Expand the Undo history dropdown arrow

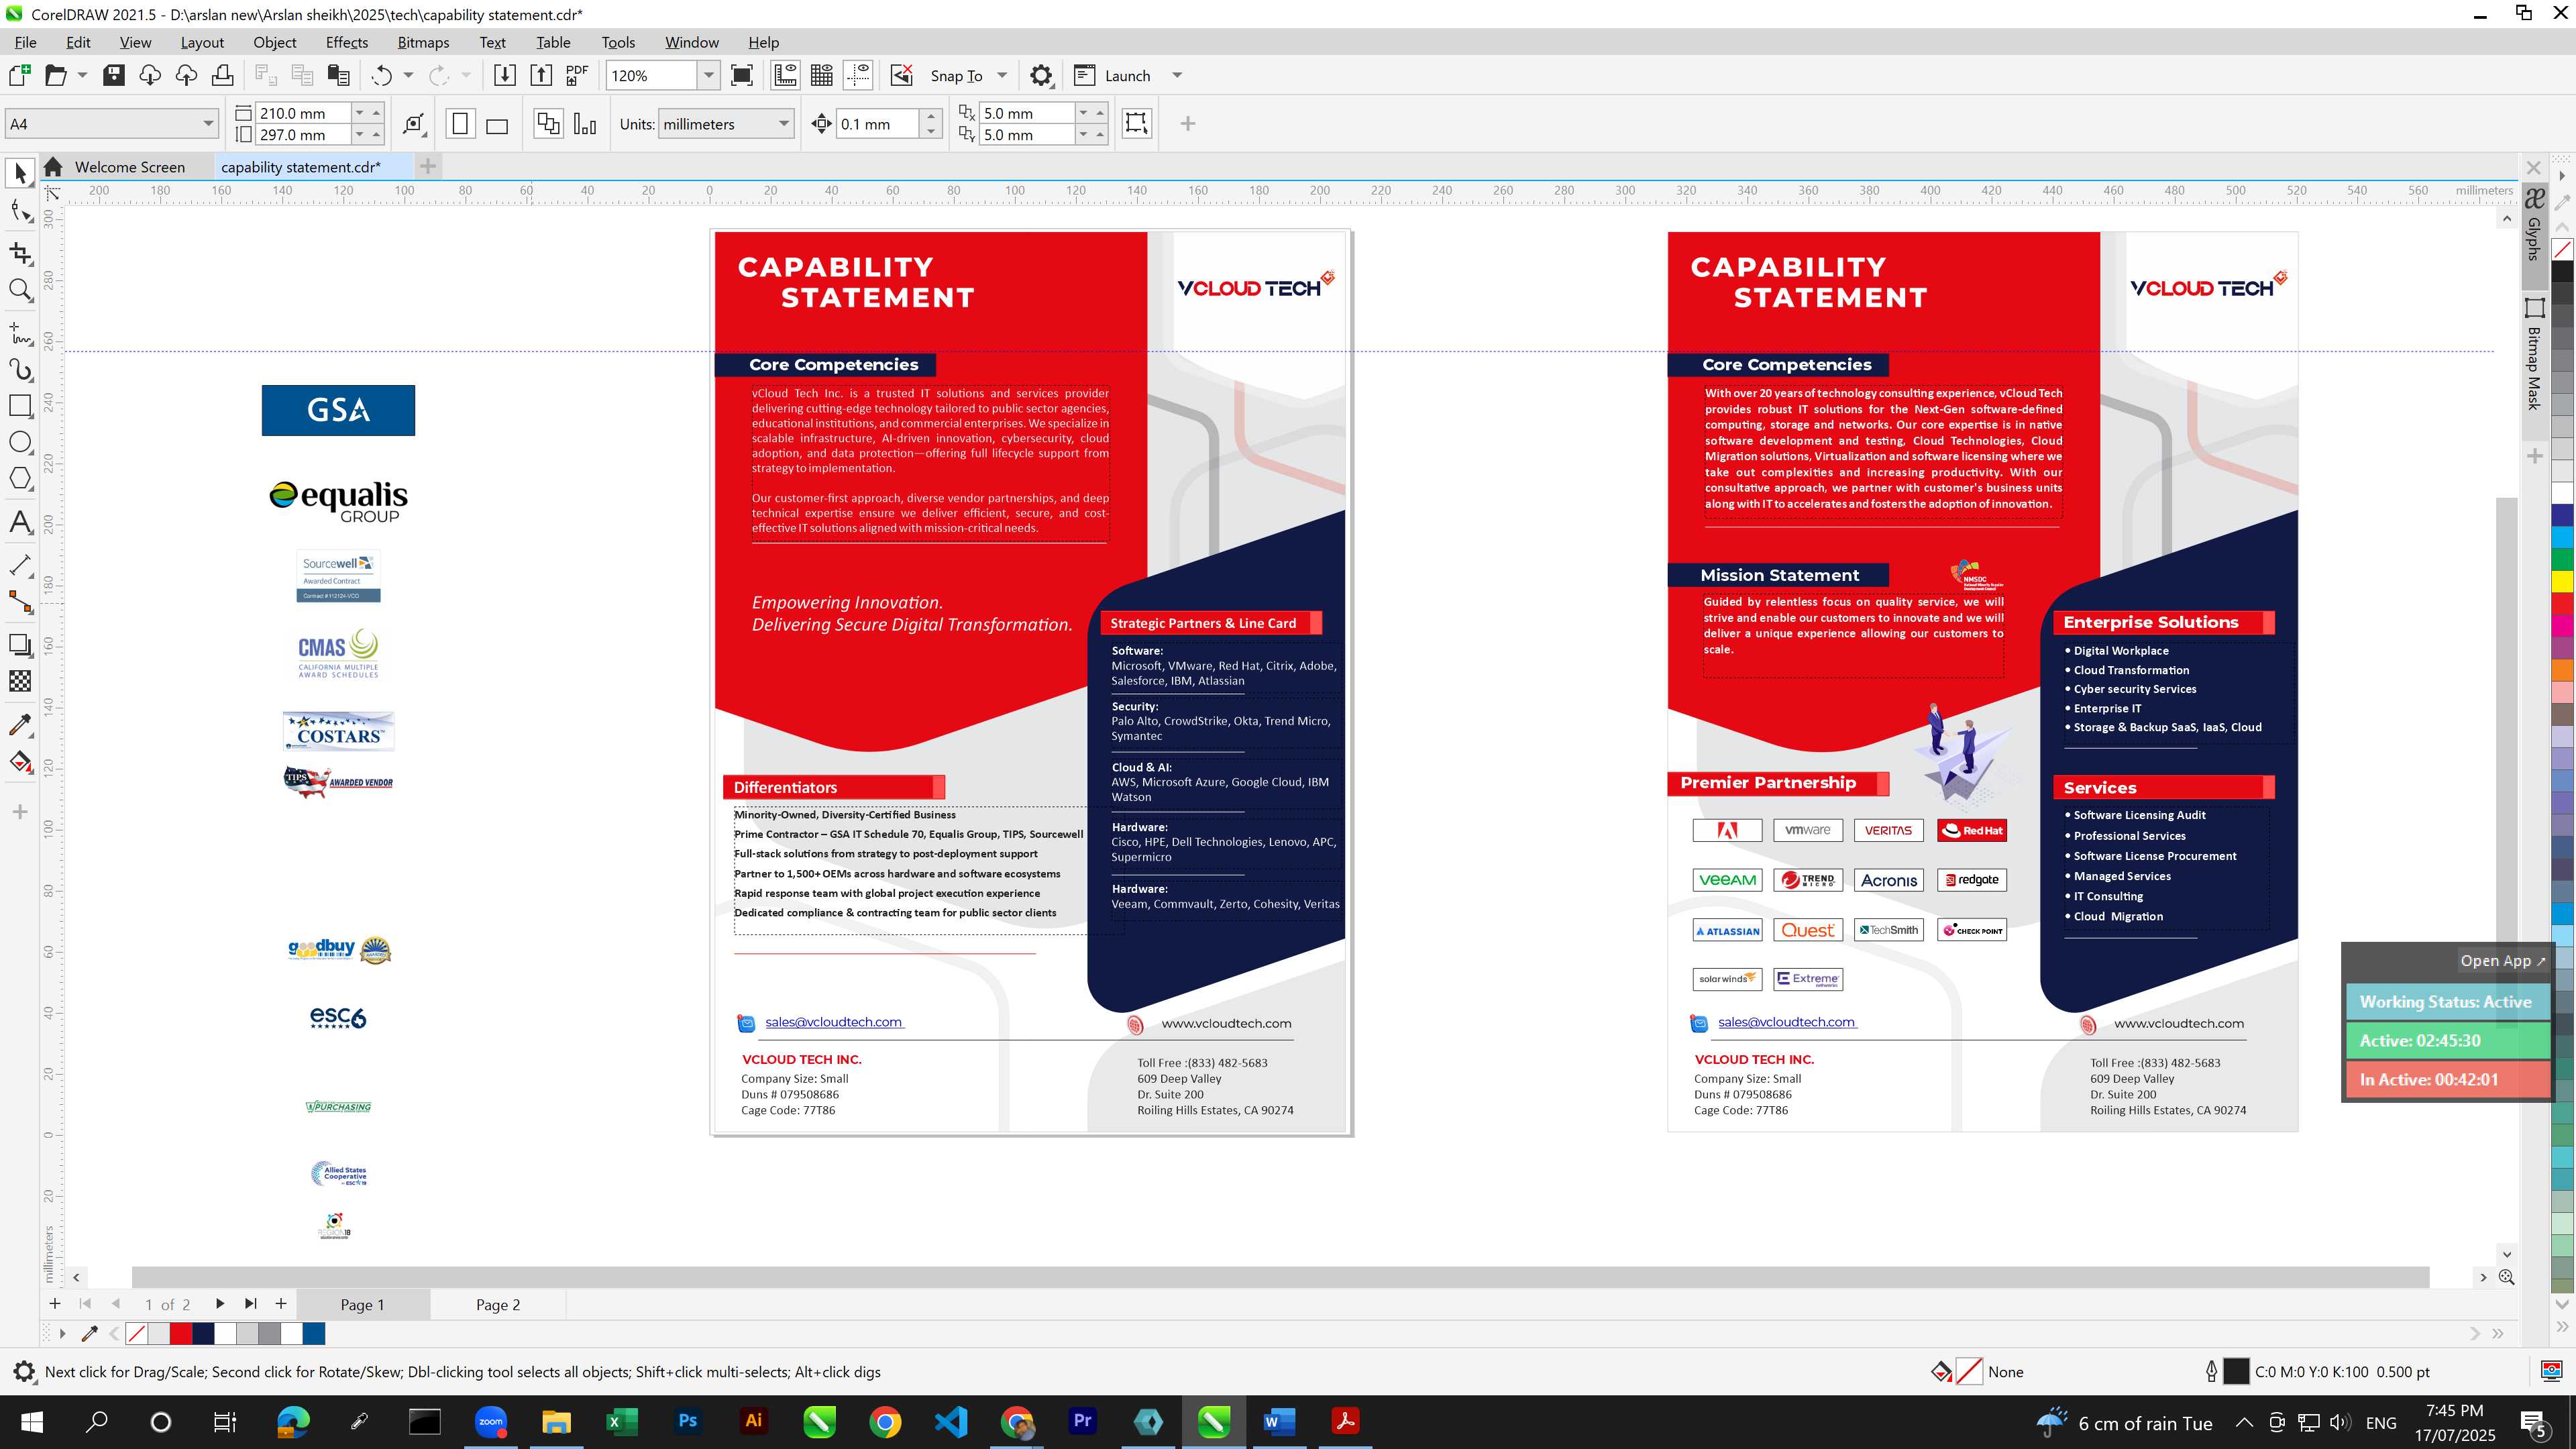tap(408, 76)
